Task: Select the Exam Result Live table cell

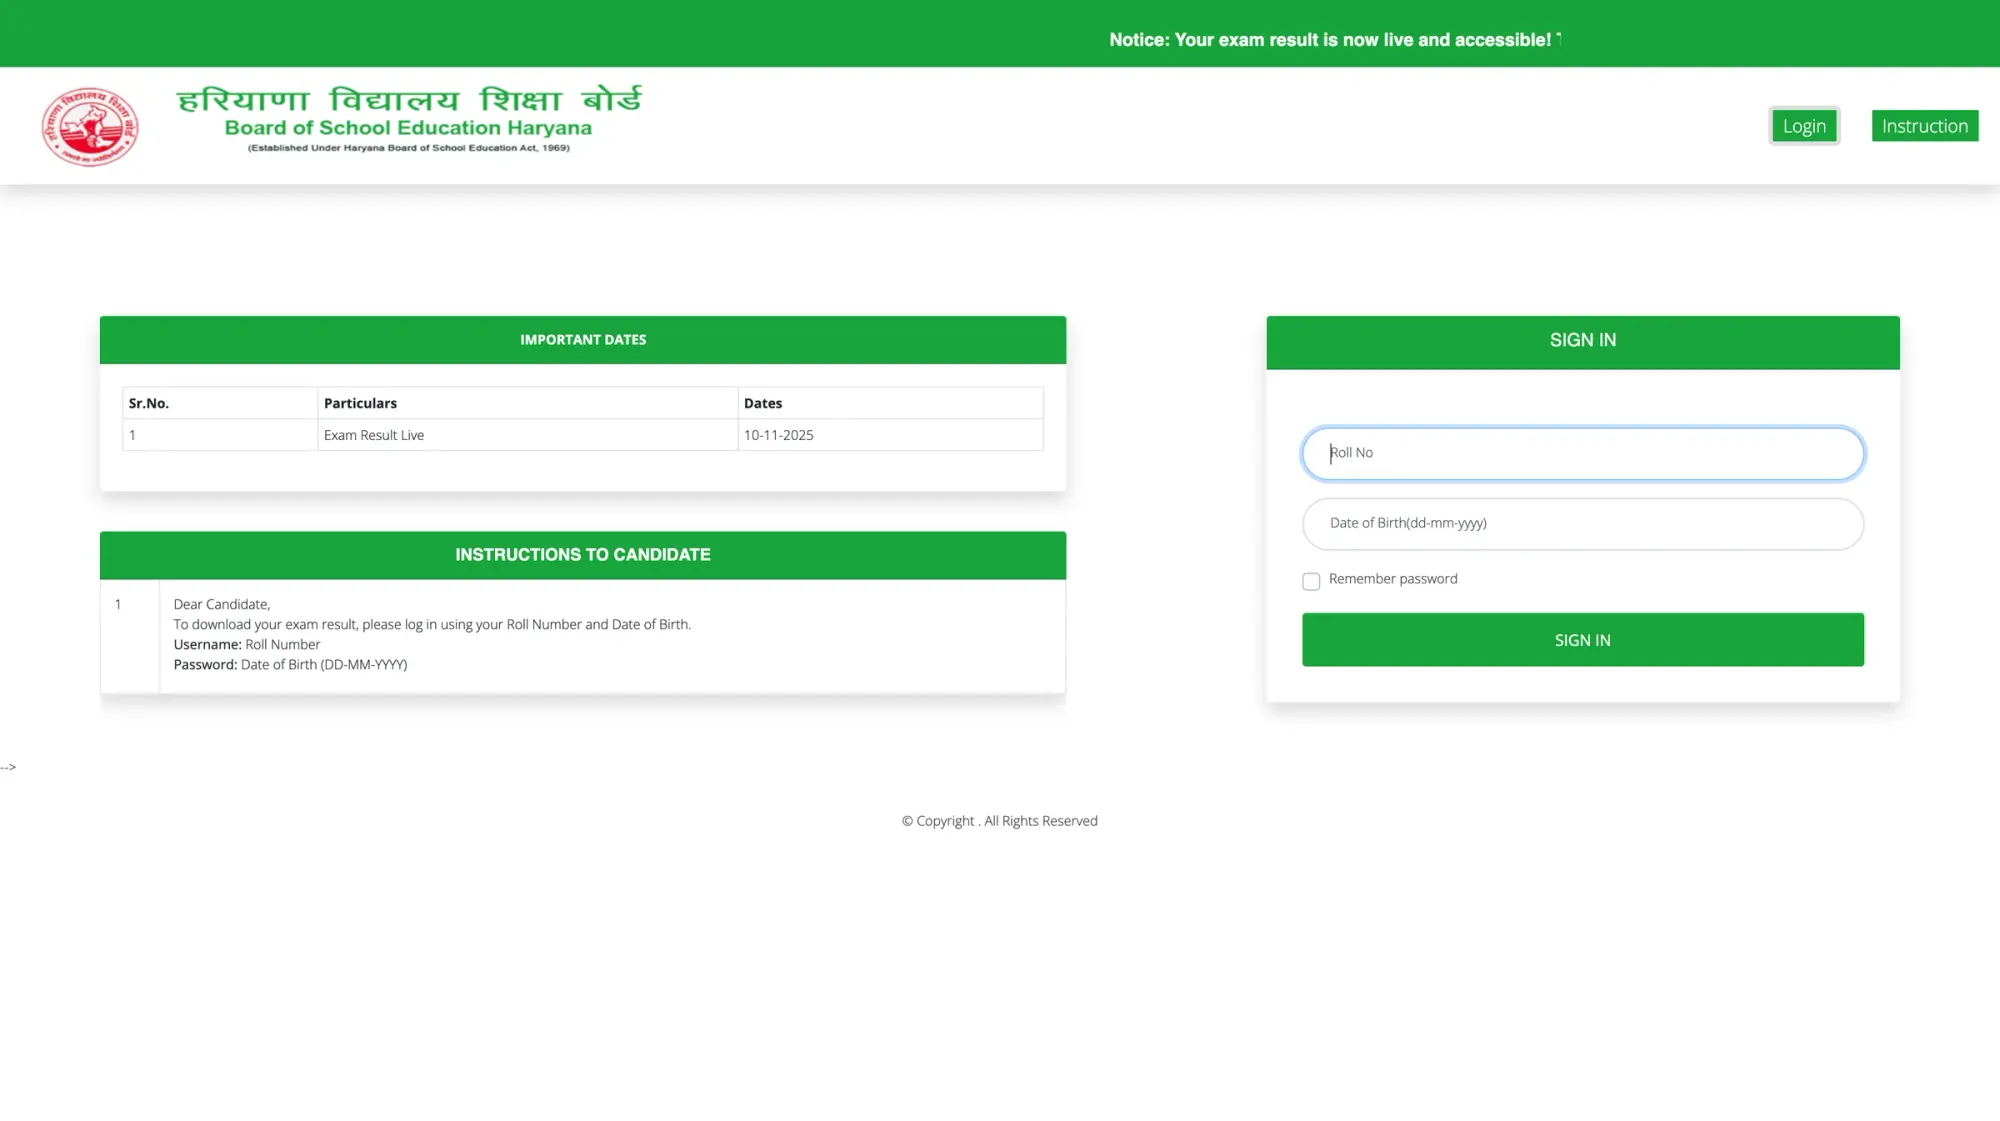Action: [374, 435]
